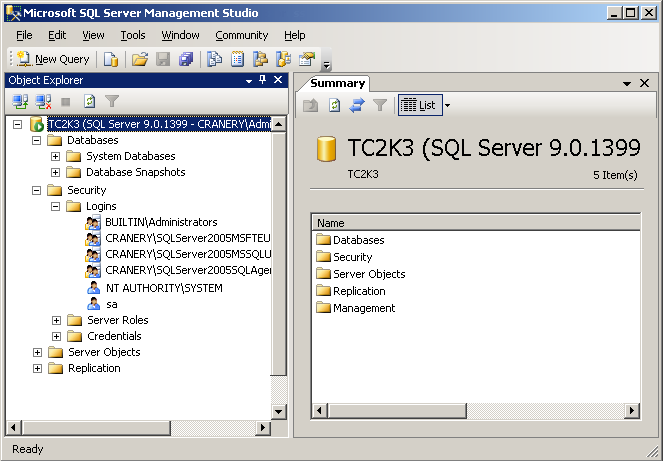The image size is (664, 462).
Task: Click Filter funnel in Object Explorer
Action: pyautogui.click(x=112, y=102)
